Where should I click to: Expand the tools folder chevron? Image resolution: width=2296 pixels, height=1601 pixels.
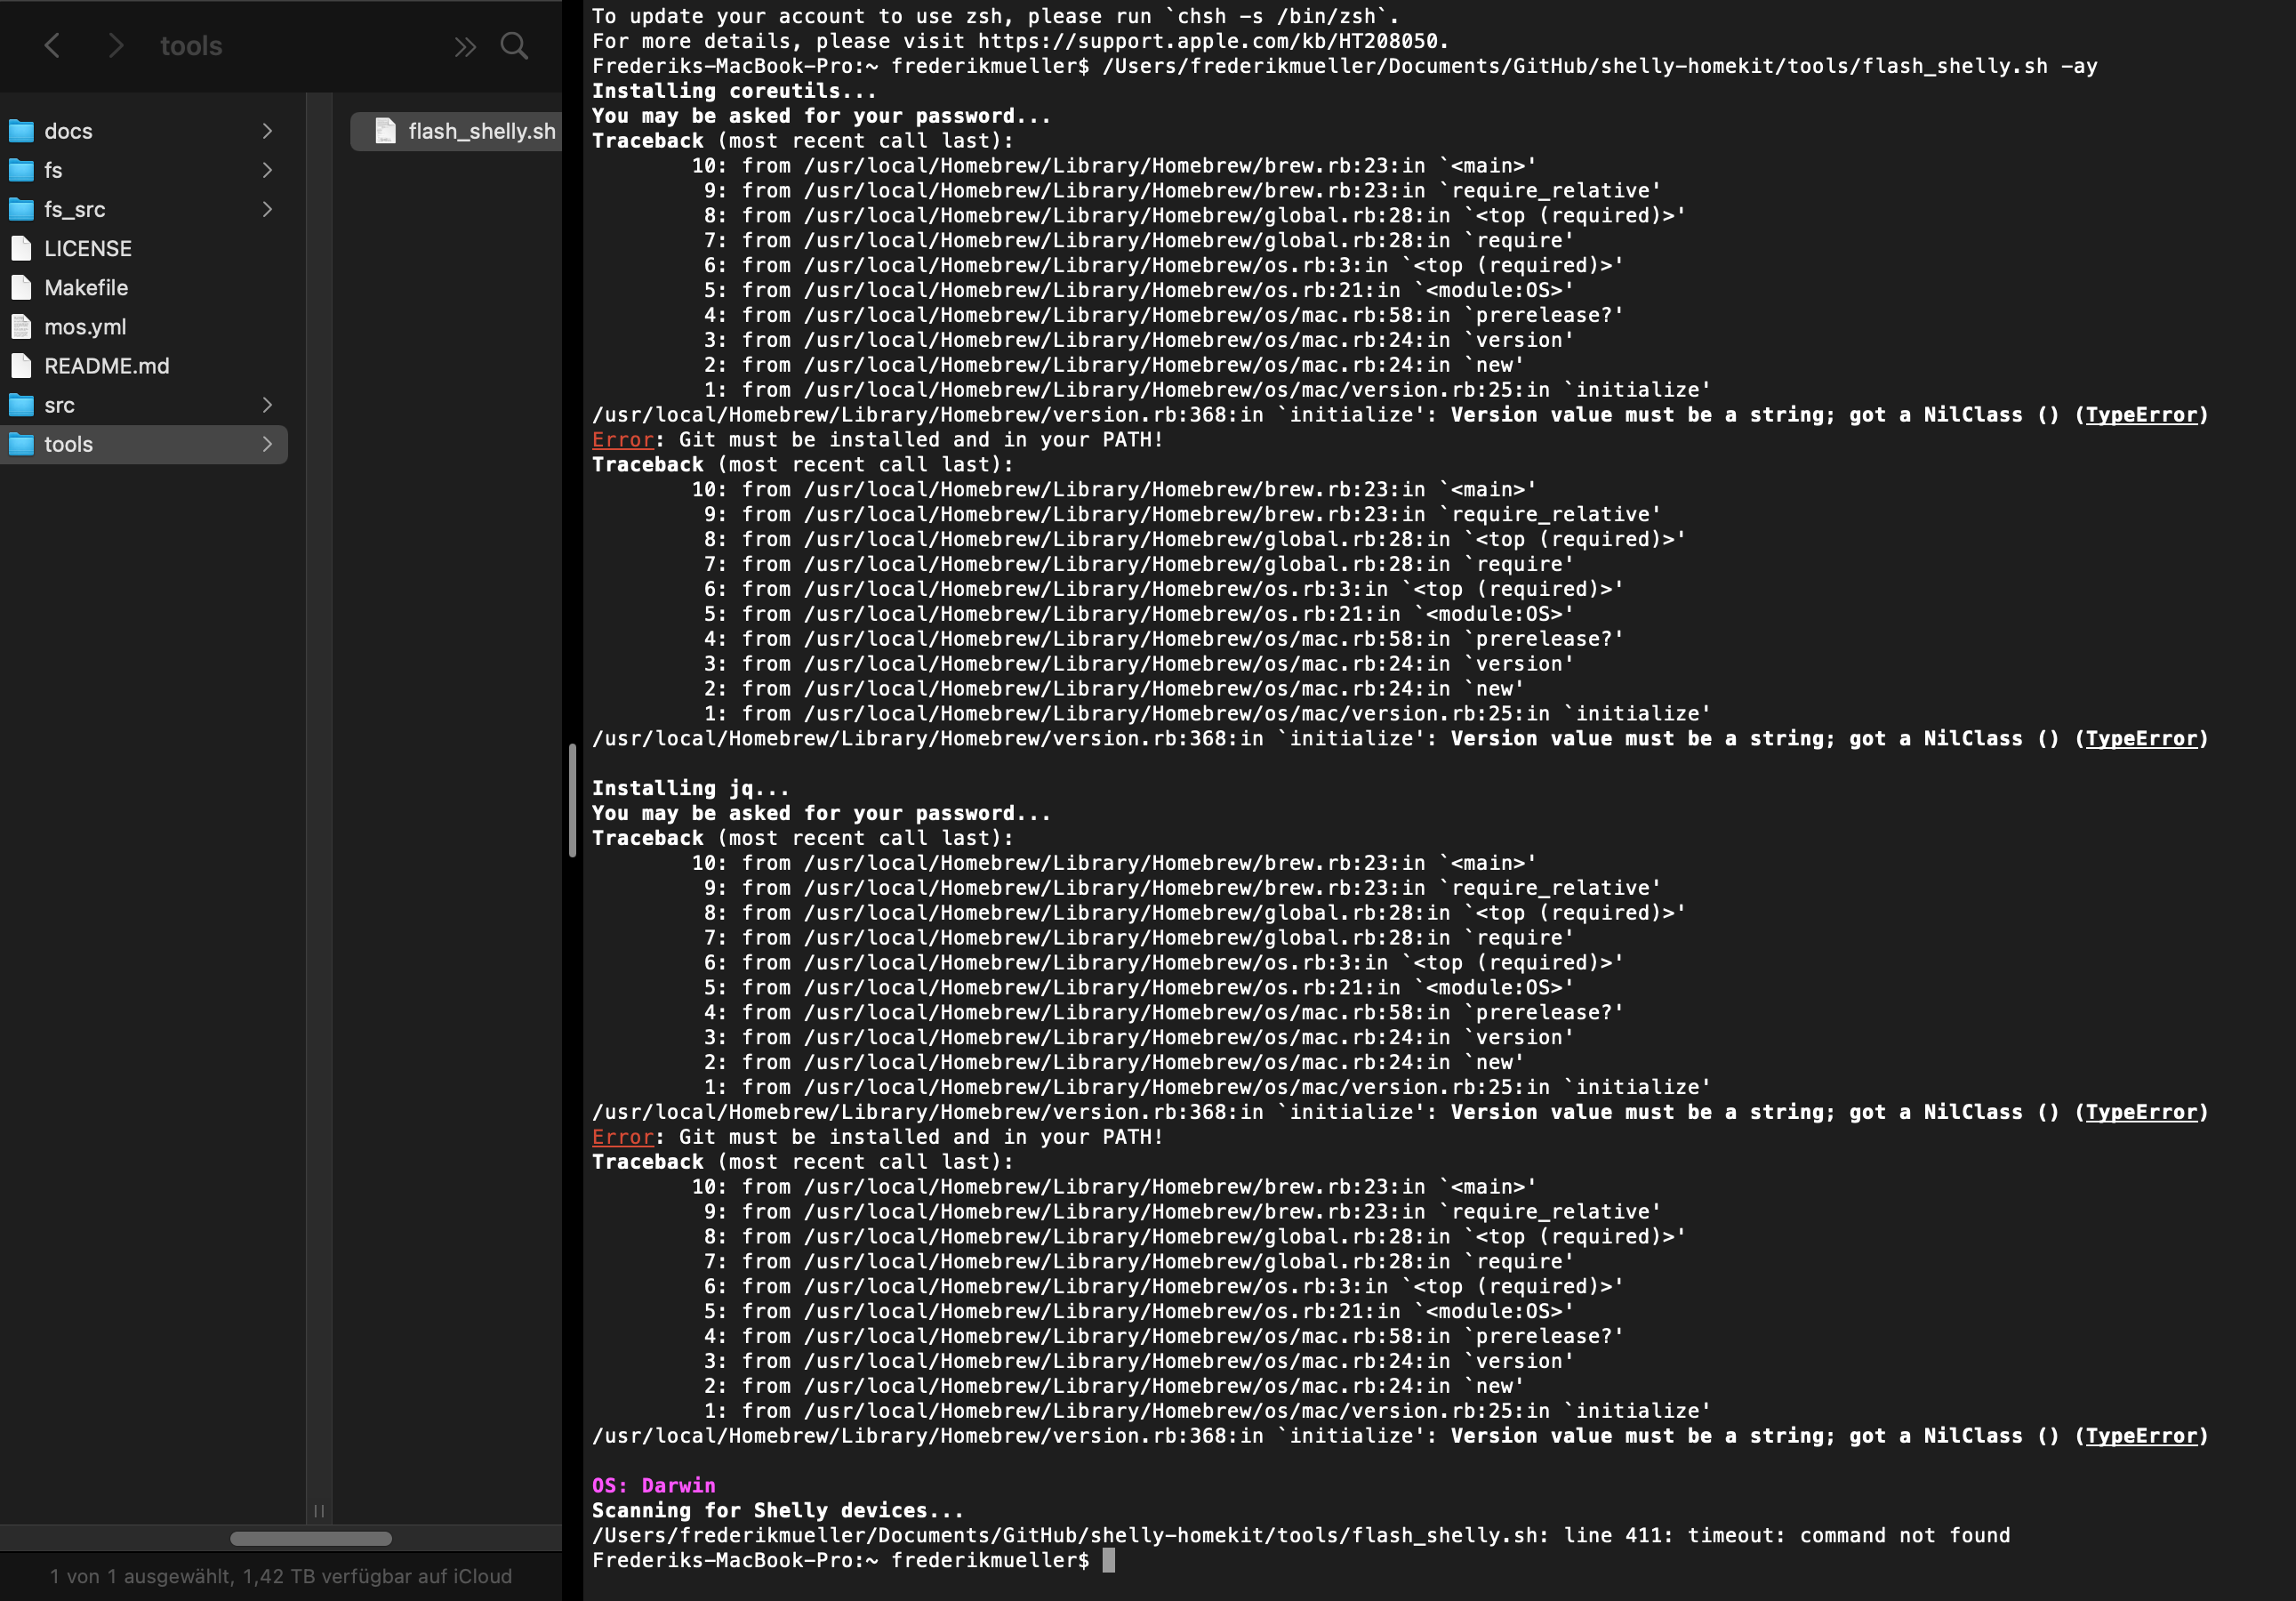(267, 444)
